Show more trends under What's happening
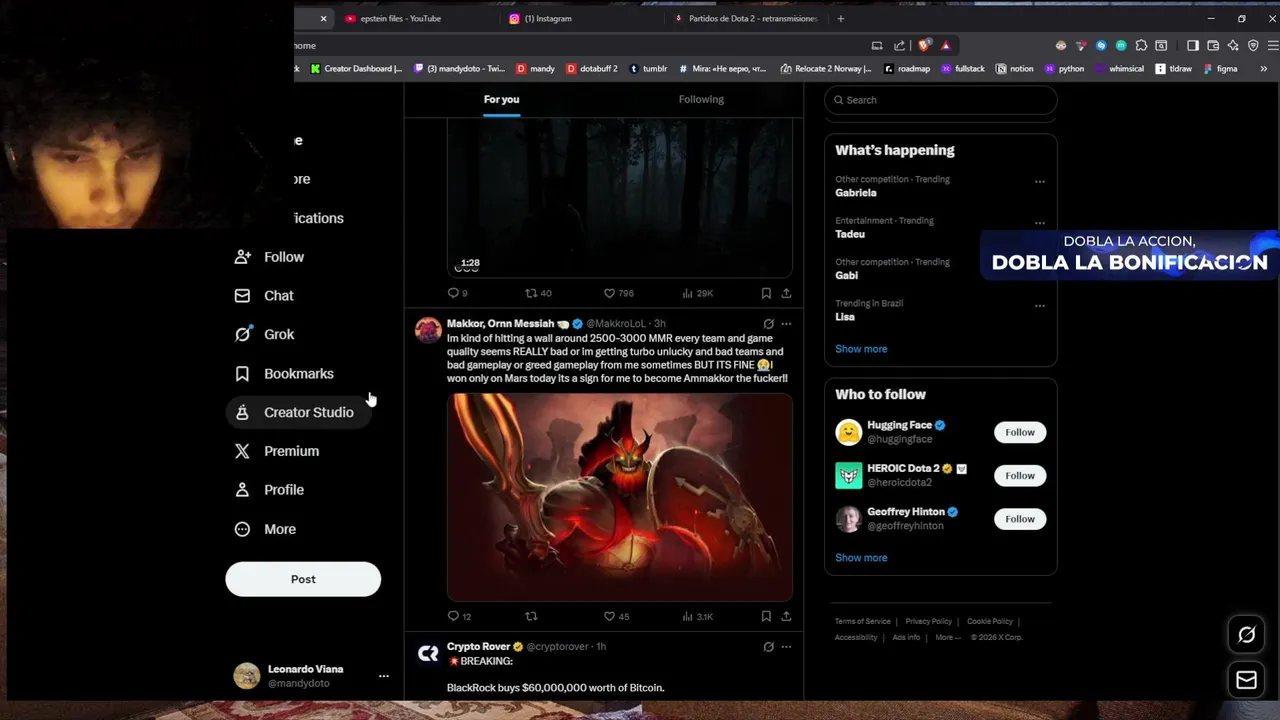The width and height of the screenshot is (1280, 720). 861,349
